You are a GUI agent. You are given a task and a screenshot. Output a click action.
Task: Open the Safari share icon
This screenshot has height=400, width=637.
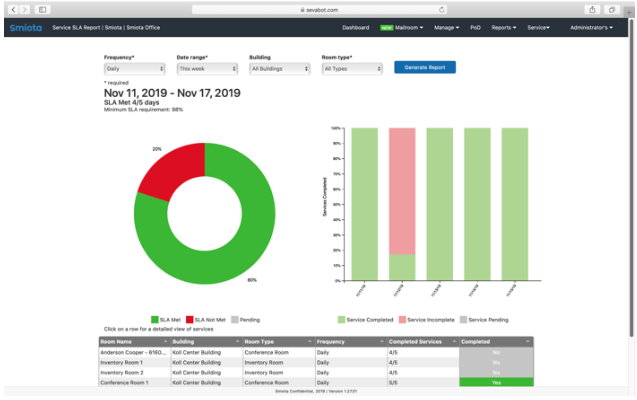pos(594,8)
